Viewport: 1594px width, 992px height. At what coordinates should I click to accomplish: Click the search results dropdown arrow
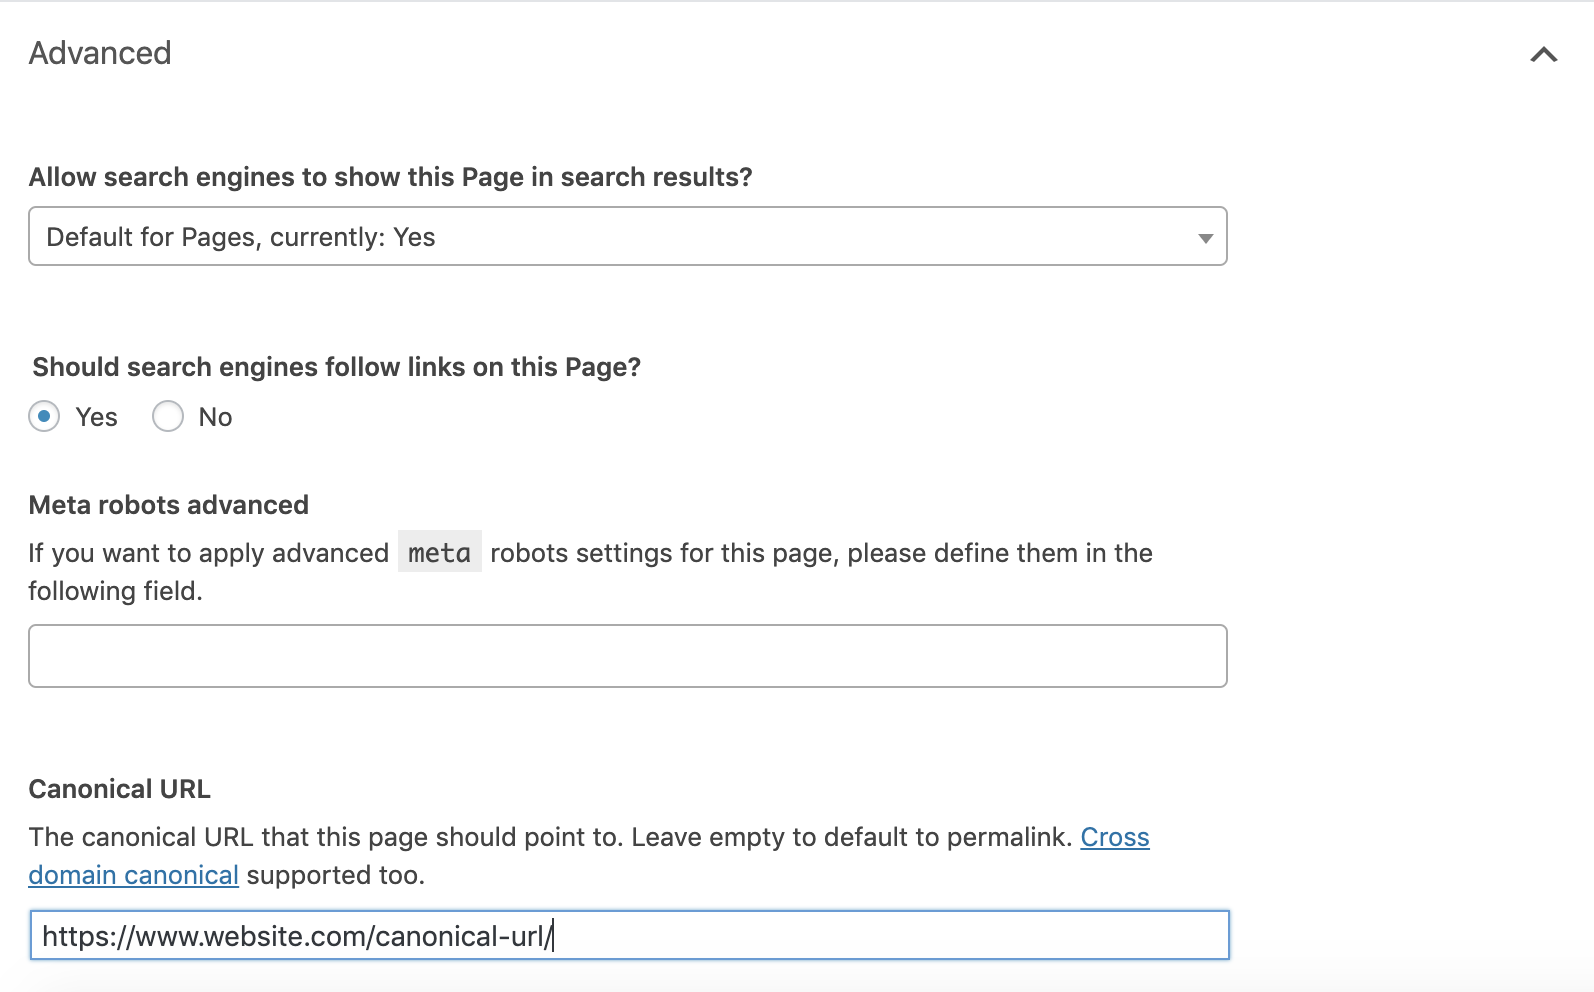coord(1205,238)
